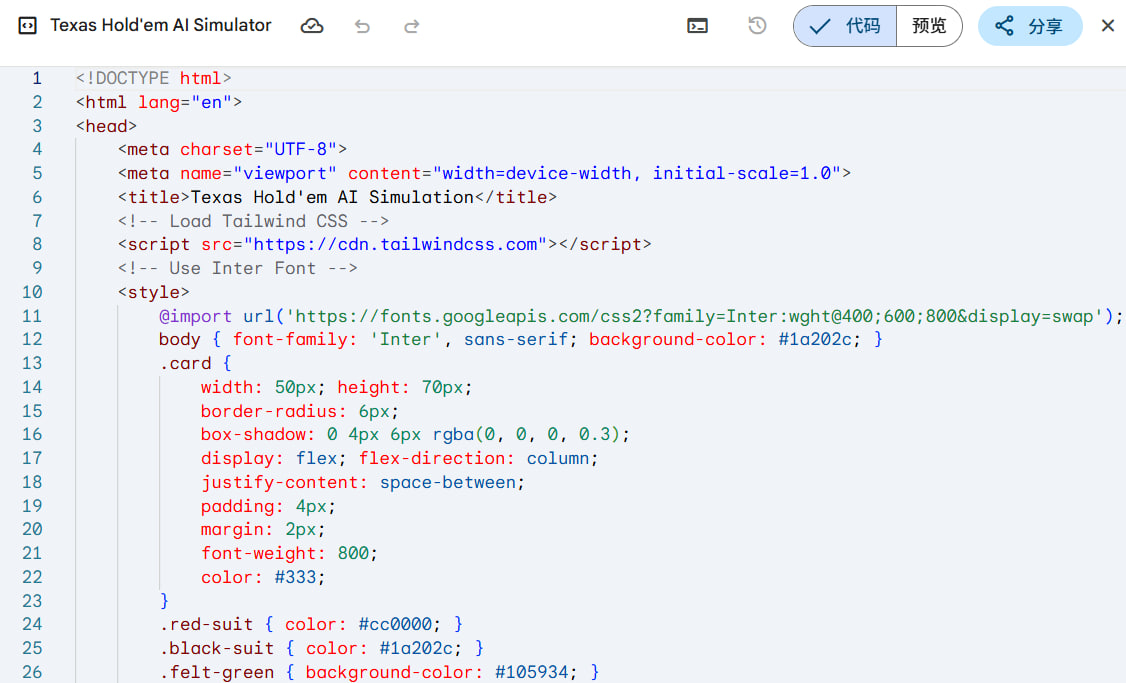
Task: Click the code file icon beside title
Action: pyautogui.click(x=29, y=26)
